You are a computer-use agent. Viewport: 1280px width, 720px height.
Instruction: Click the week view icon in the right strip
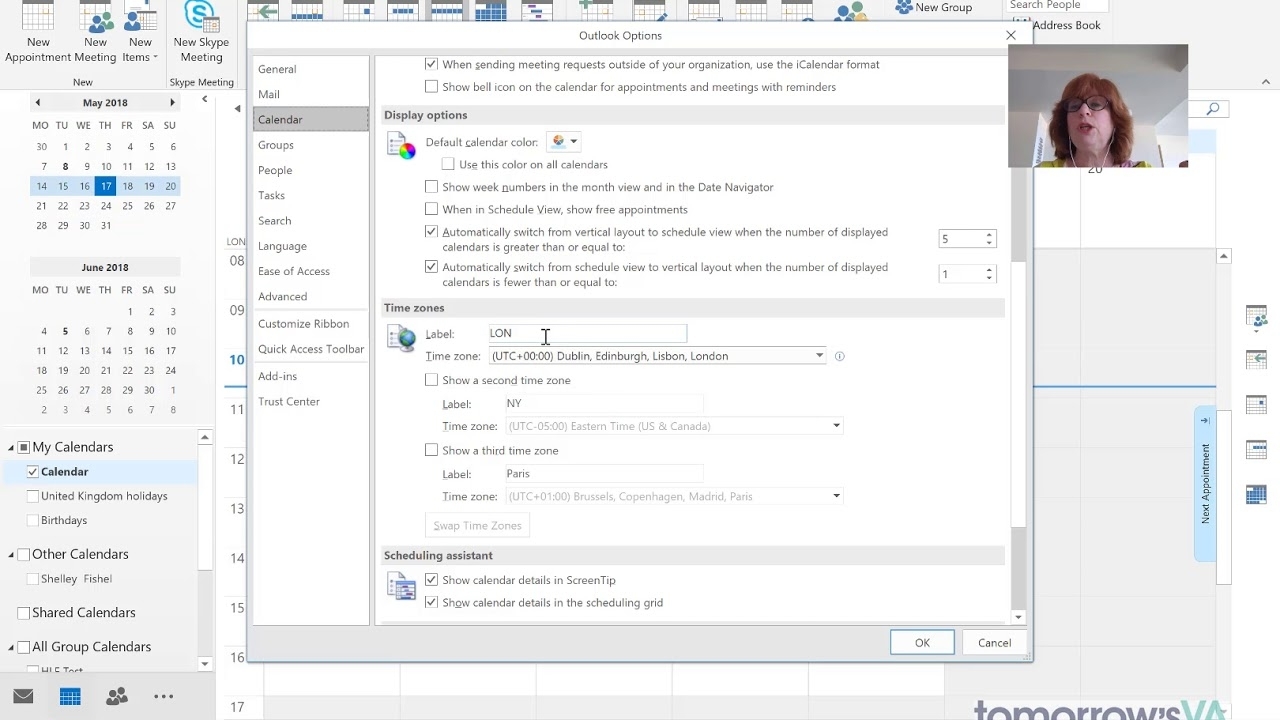click(x=1256, y=449)
